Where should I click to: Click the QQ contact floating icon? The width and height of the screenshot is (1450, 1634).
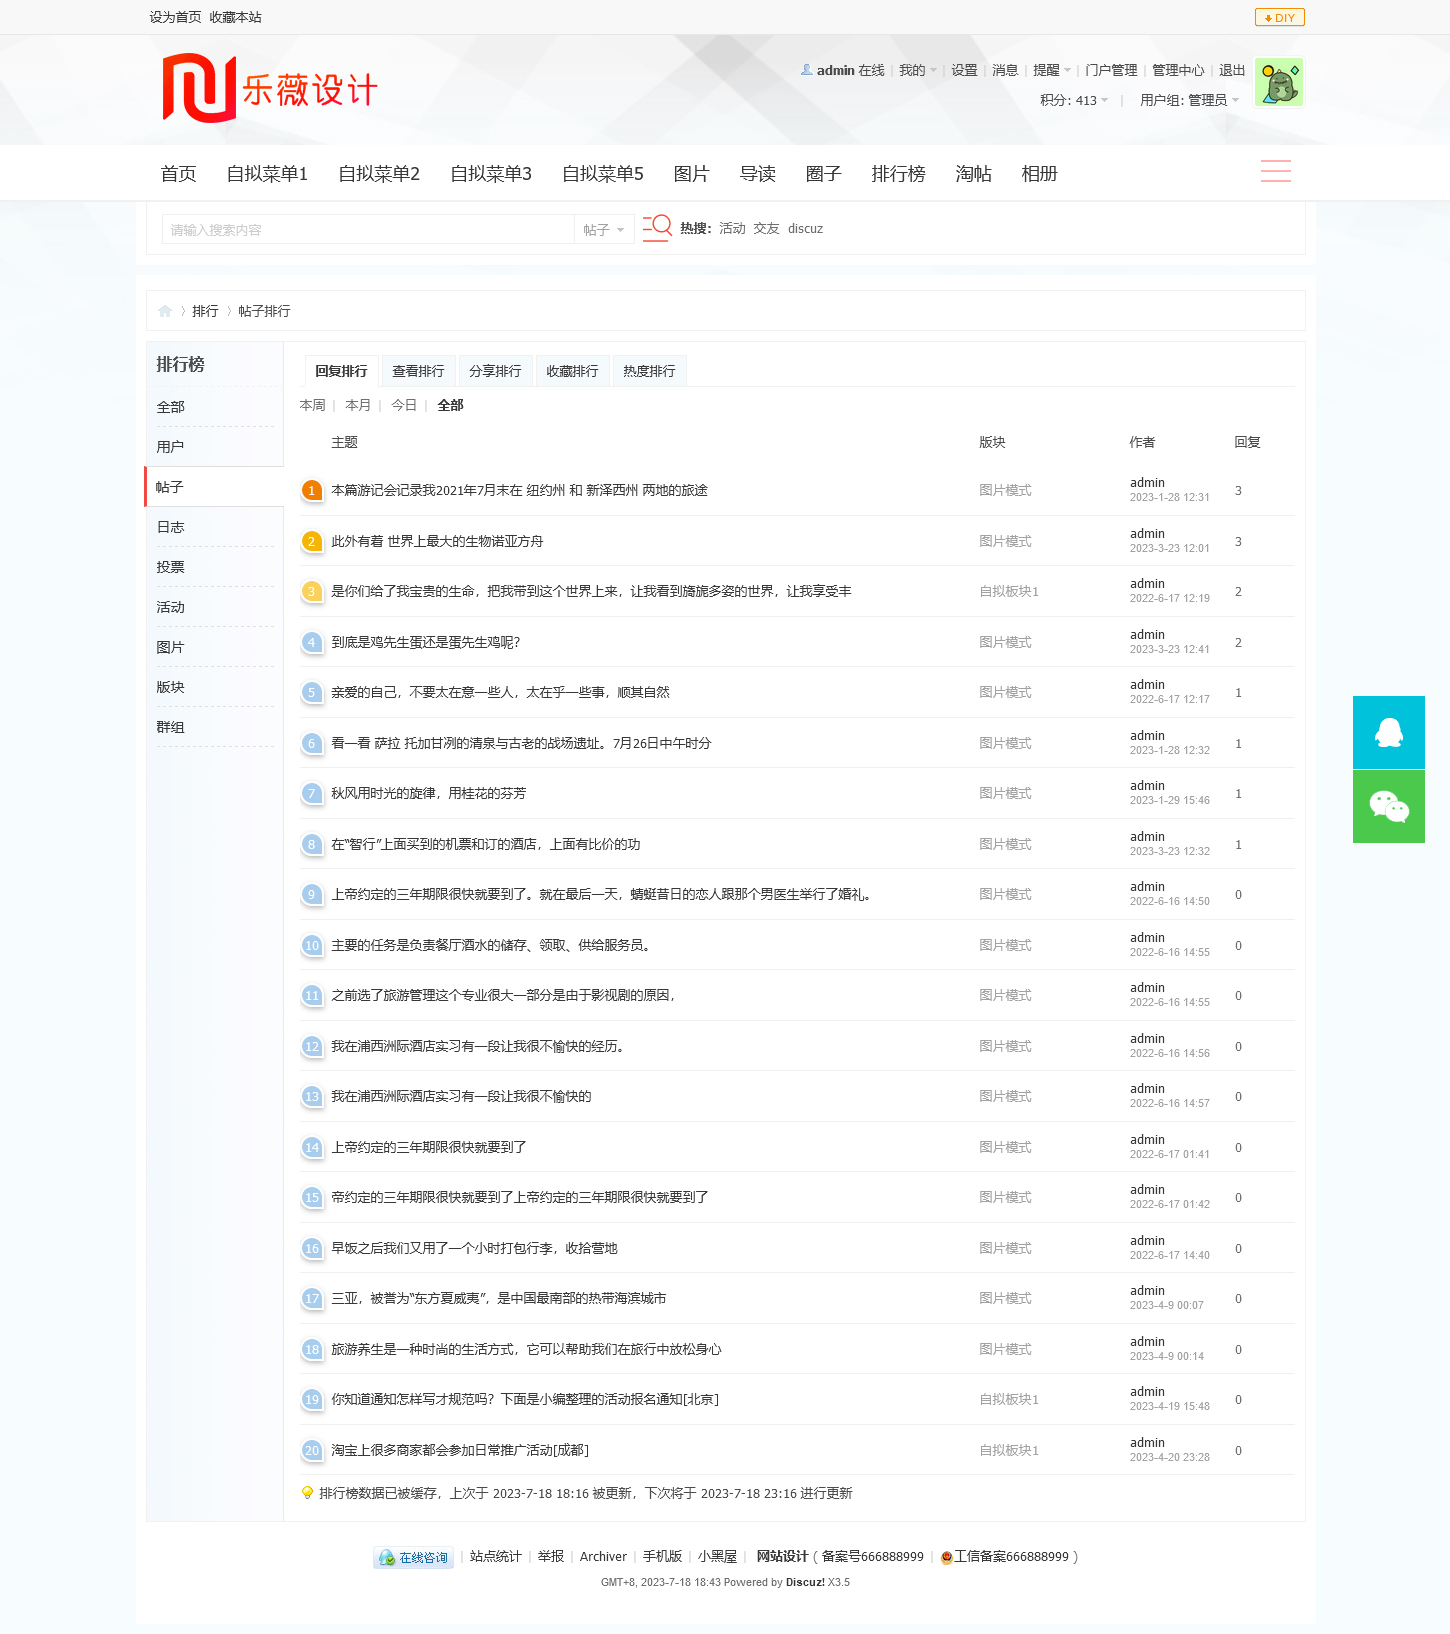(1388, 732)
